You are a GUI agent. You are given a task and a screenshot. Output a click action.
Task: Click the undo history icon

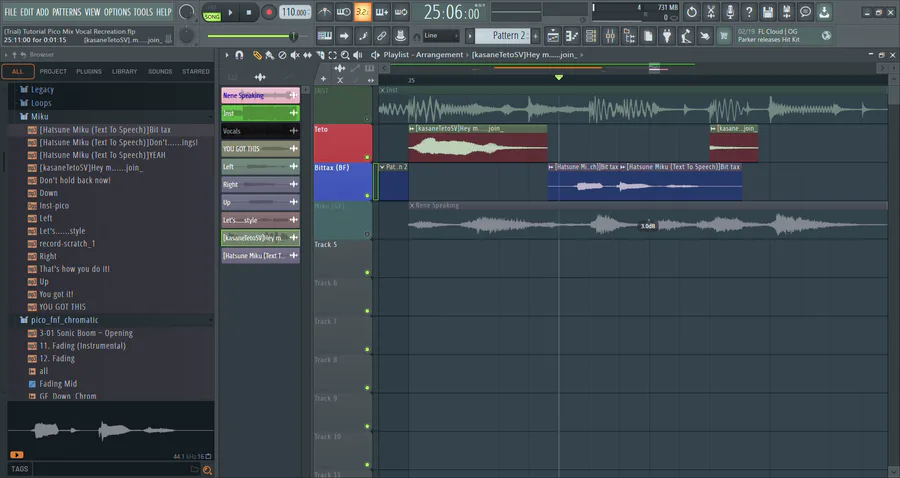[x=692, y=11]
